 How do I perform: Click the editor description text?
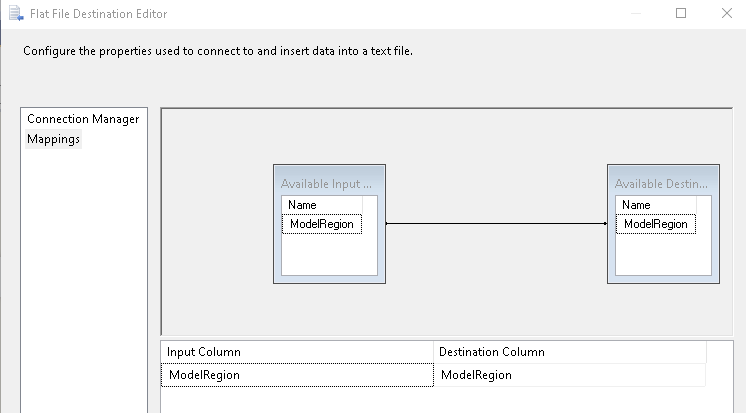(x=218, y=51)
